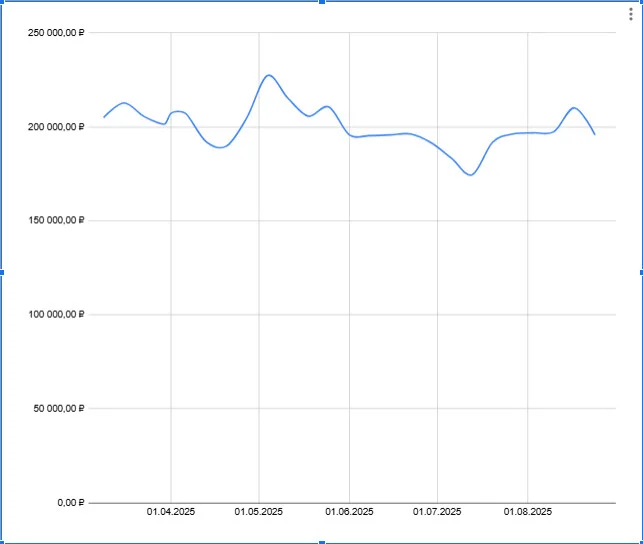Click the blue line's starting point
The image size is (643, 544).
pos(104,117)
